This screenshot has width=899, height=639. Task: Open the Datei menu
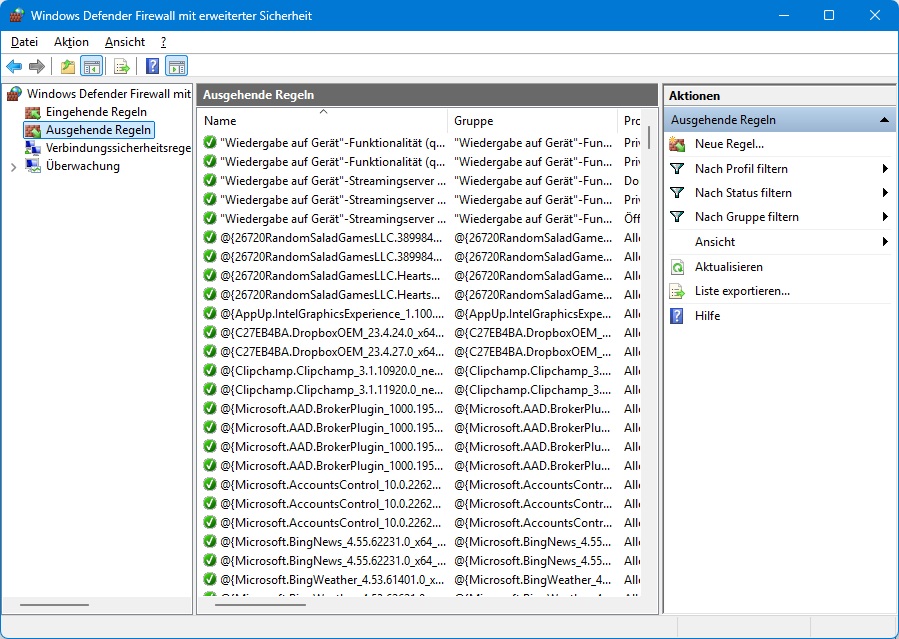point(24,42)
